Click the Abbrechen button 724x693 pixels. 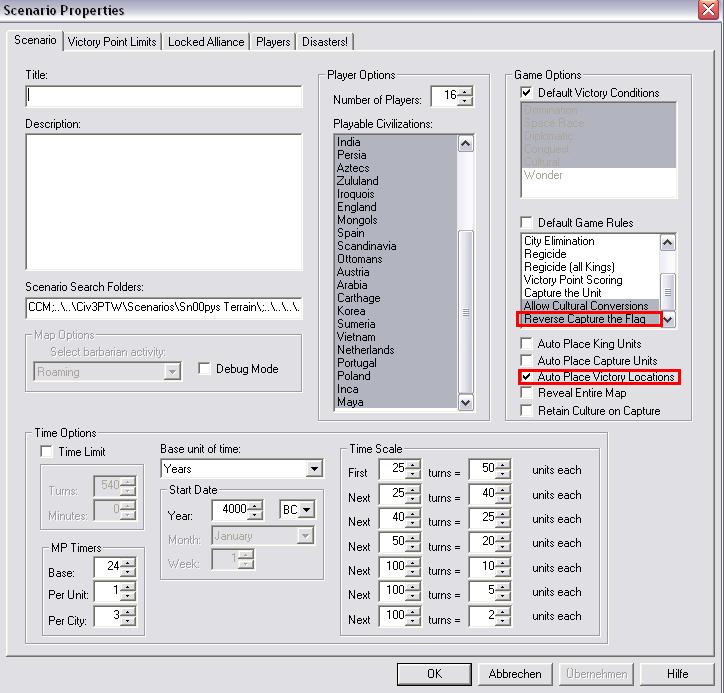(x=515, y=674)
